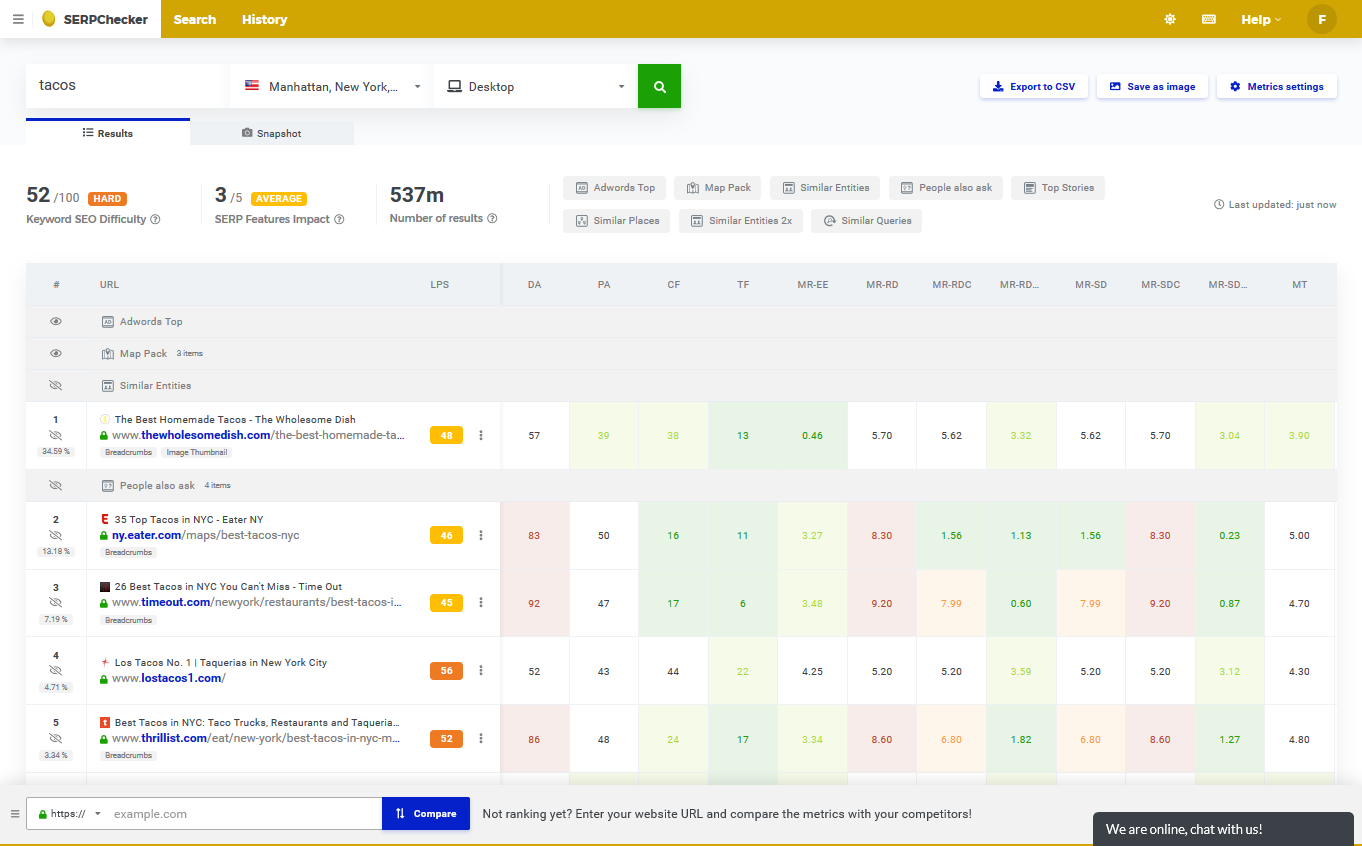Click Export to CSV button
This screenshot has width=1362, height=846.
coord(1034,86)
